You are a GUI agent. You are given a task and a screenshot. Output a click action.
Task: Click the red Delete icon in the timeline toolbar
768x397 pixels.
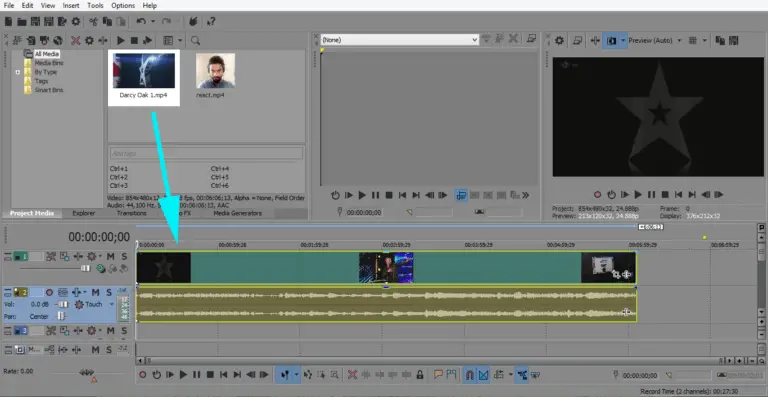pos(352,375)
